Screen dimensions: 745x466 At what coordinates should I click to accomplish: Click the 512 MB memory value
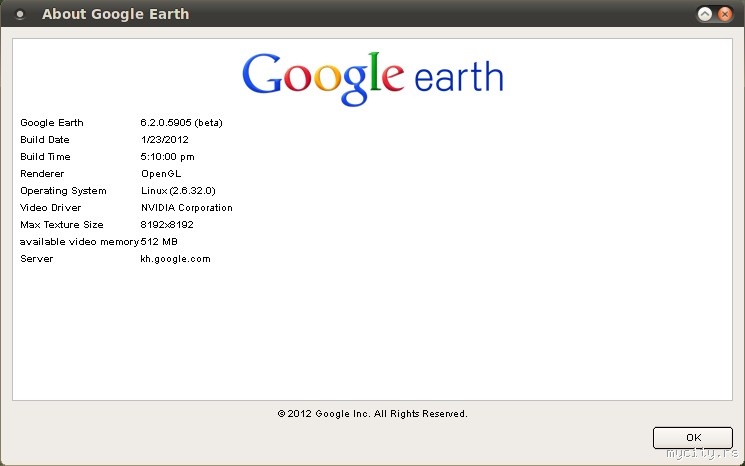coord(159,242)
